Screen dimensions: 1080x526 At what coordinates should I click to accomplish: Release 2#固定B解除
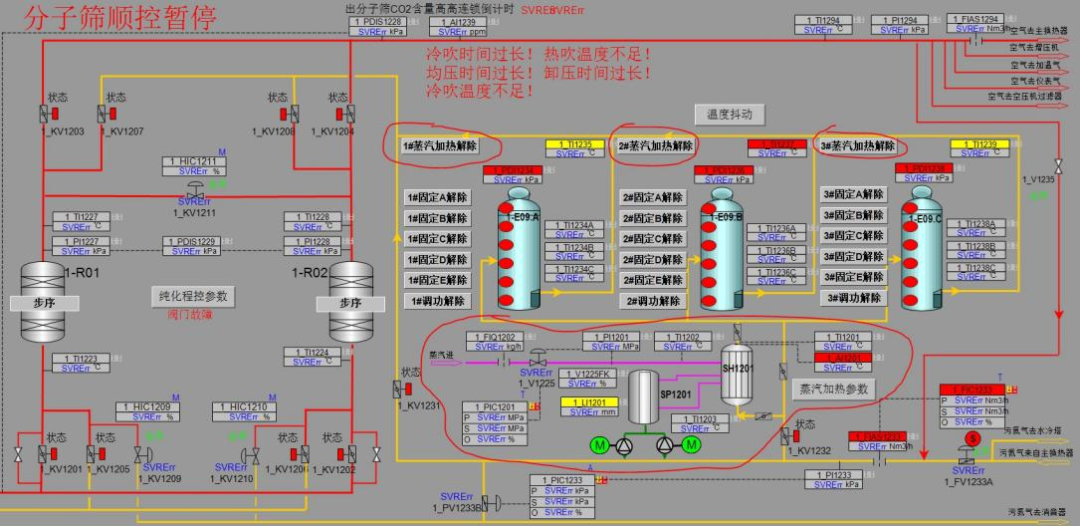pyautogui.click(x=652, y=218)
